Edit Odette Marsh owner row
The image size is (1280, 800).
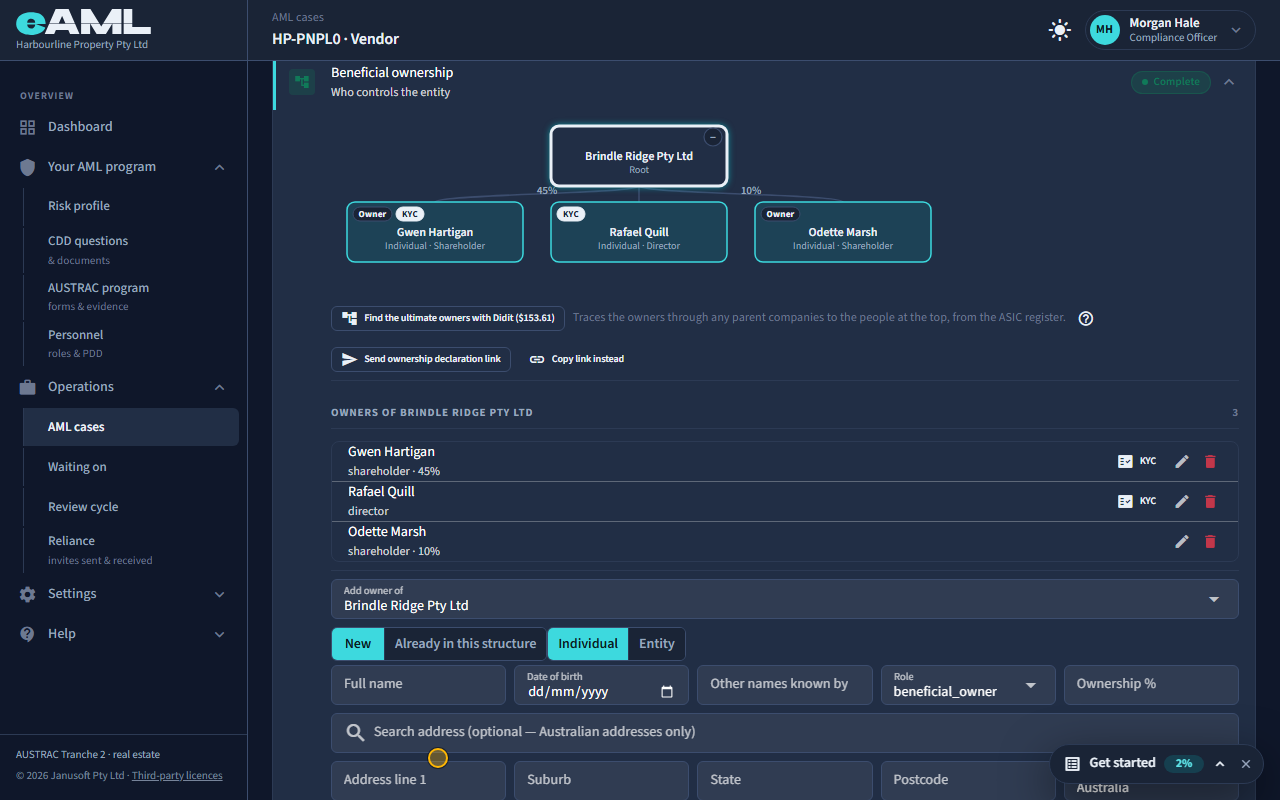[1182, 541]
